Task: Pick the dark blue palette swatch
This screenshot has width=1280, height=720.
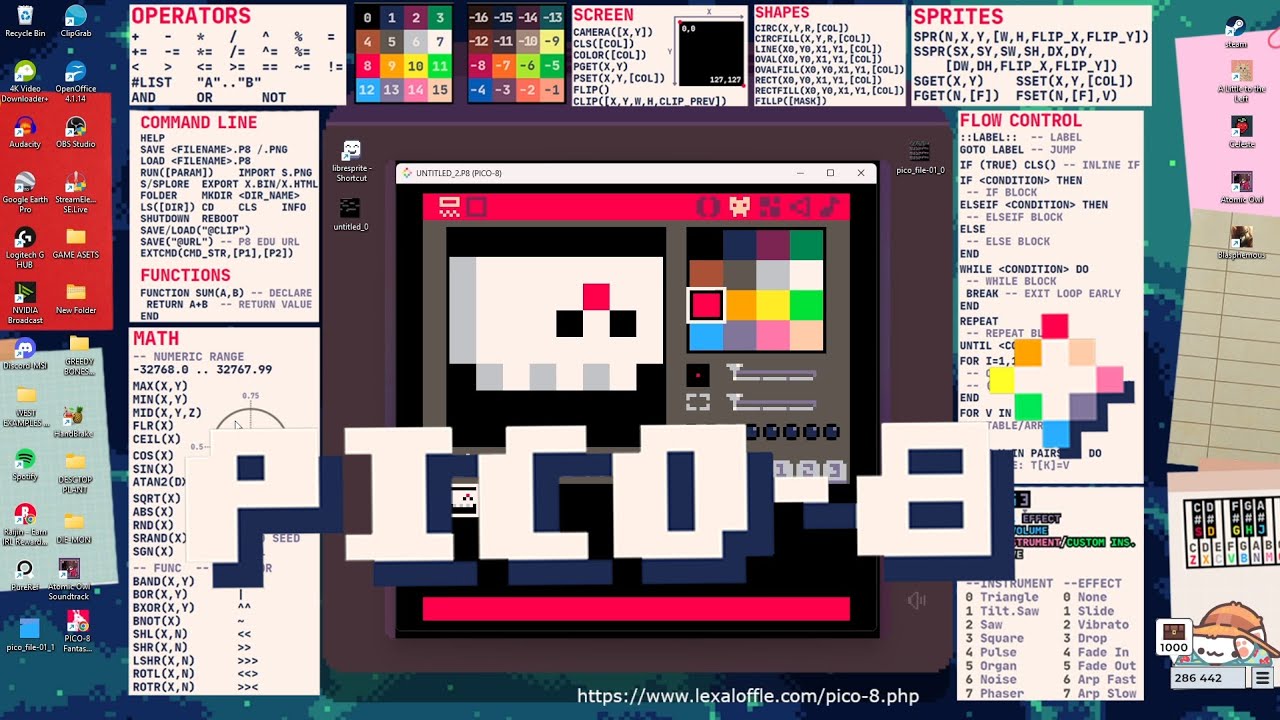Action: pyautogui.click(x=738, y=245)
